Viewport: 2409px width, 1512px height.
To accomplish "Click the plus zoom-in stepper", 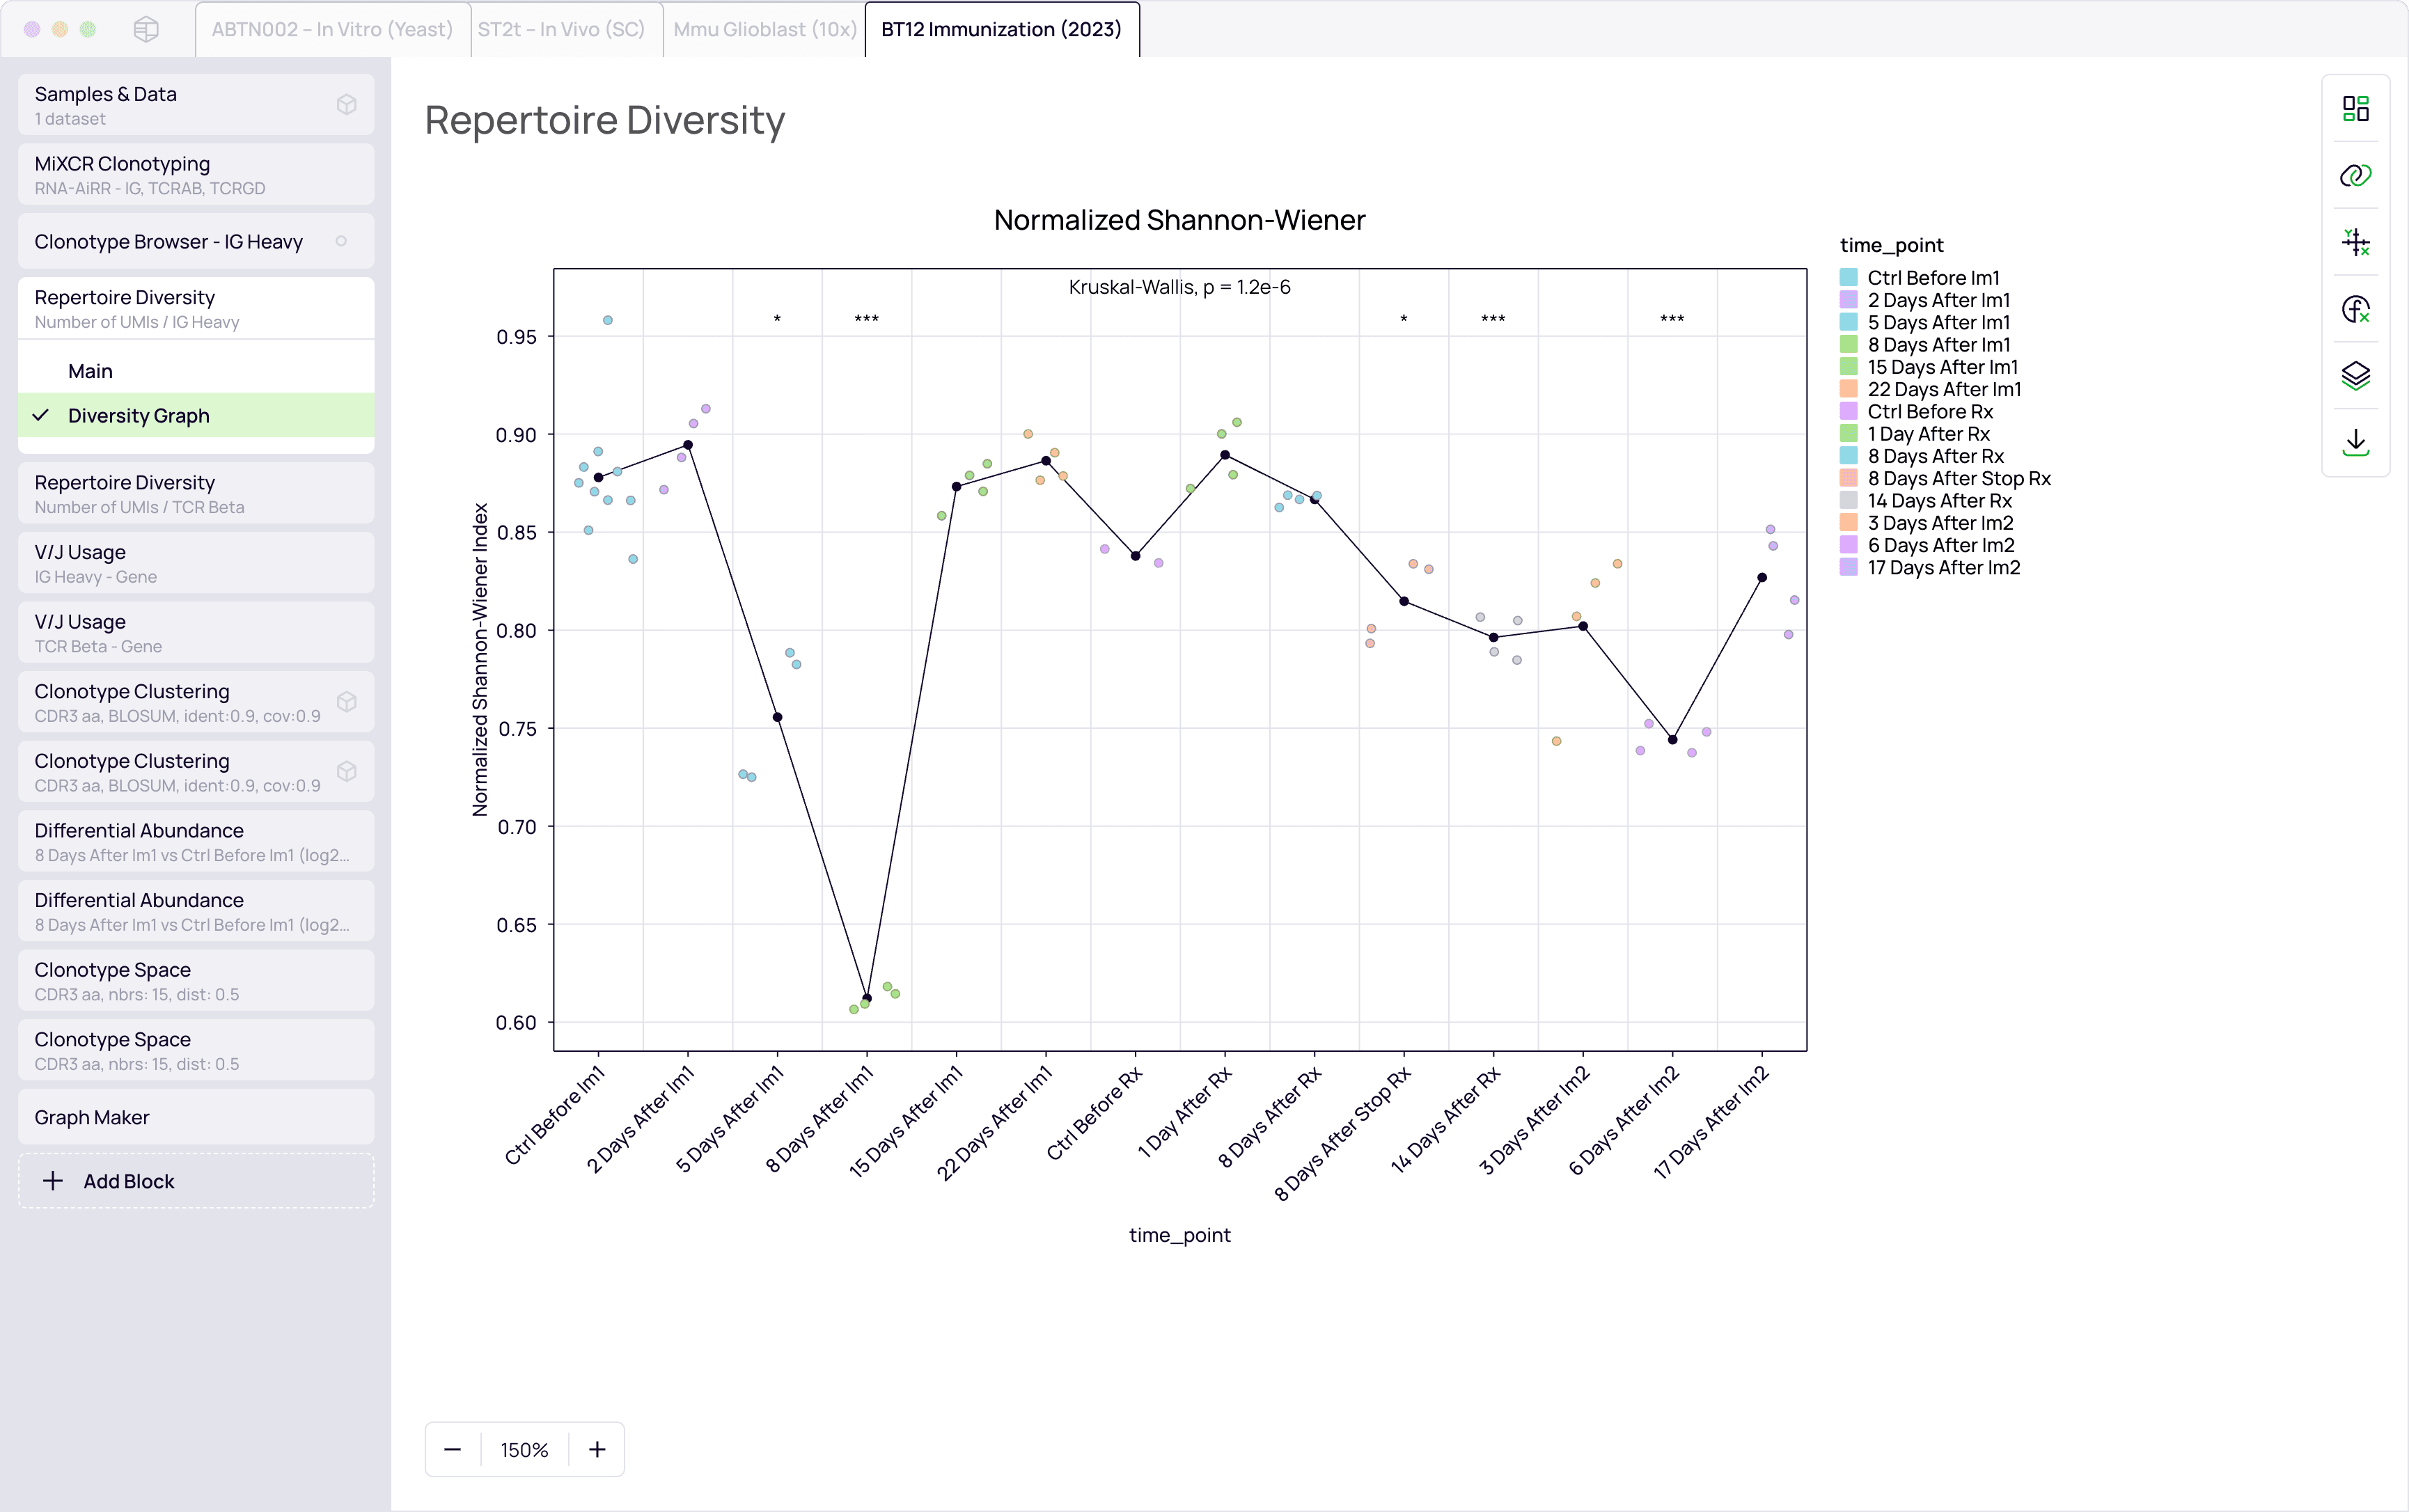I will coord(597,1449).
